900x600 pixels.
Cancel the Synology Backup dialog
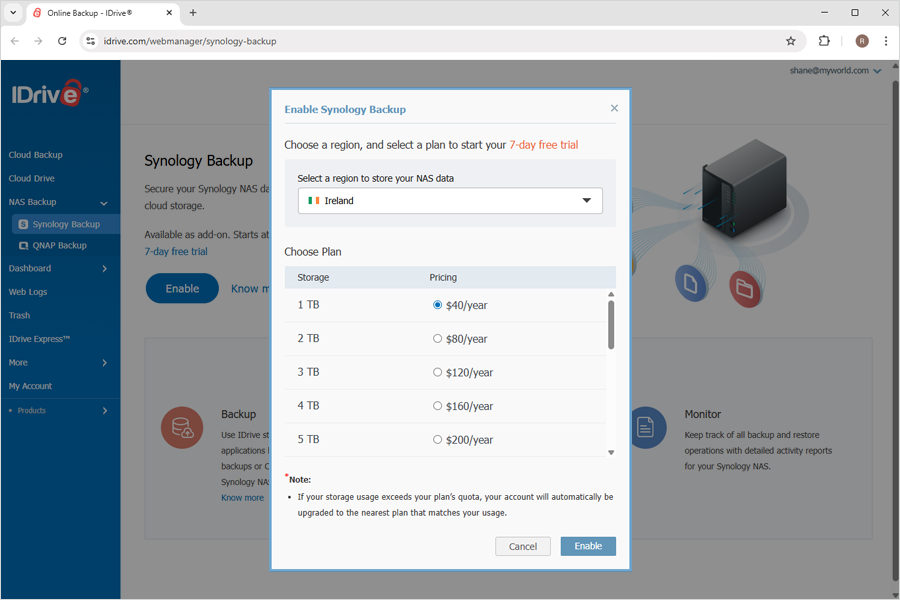coord(523,546)
